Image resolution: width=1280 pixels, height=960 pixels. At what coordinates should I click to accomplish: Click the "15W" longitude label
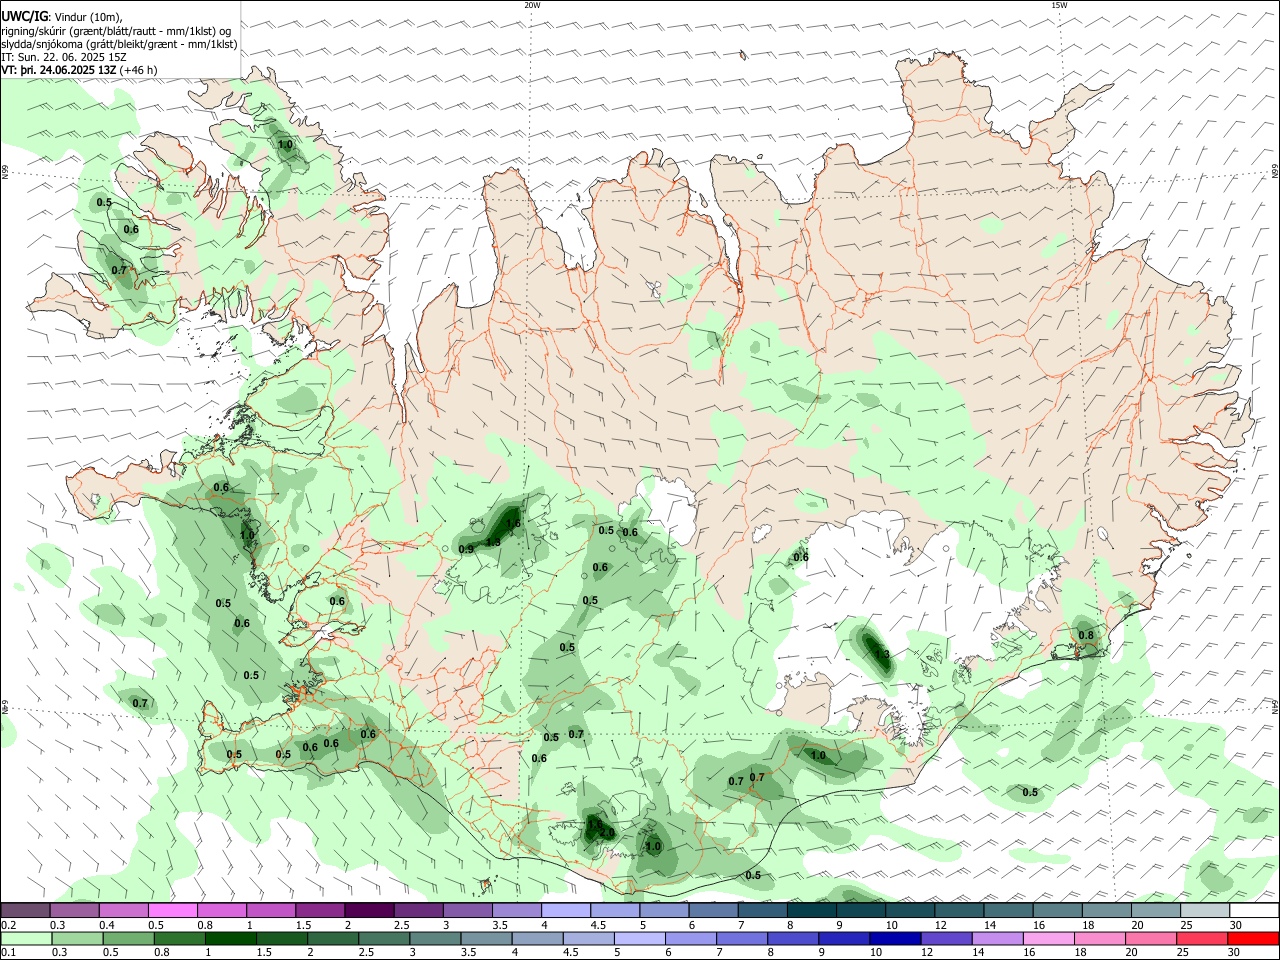point(1059,5)
